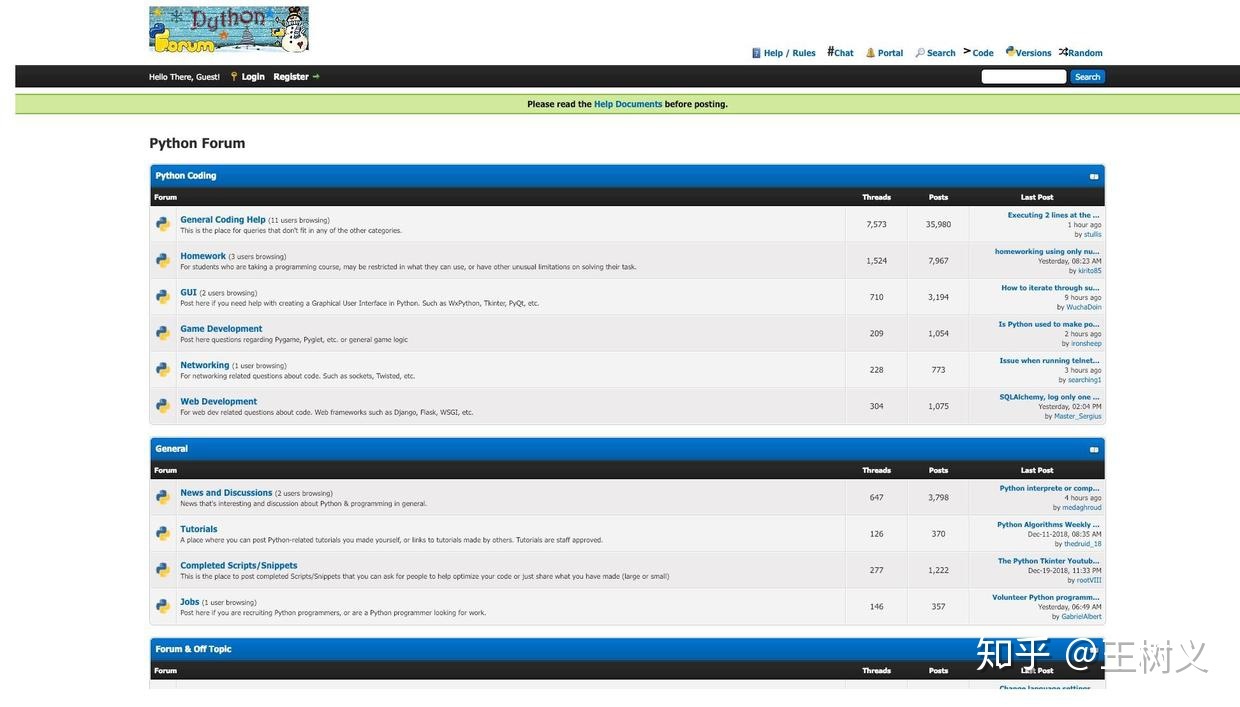Open the Web Development forum
The image size is (1240, 707).
click(219, 402)
